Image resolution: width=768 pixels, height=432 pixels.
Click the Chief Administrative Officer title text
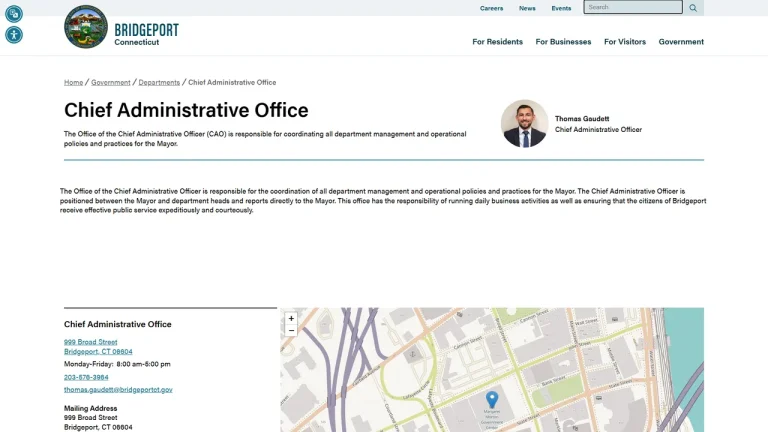[598, 129]
